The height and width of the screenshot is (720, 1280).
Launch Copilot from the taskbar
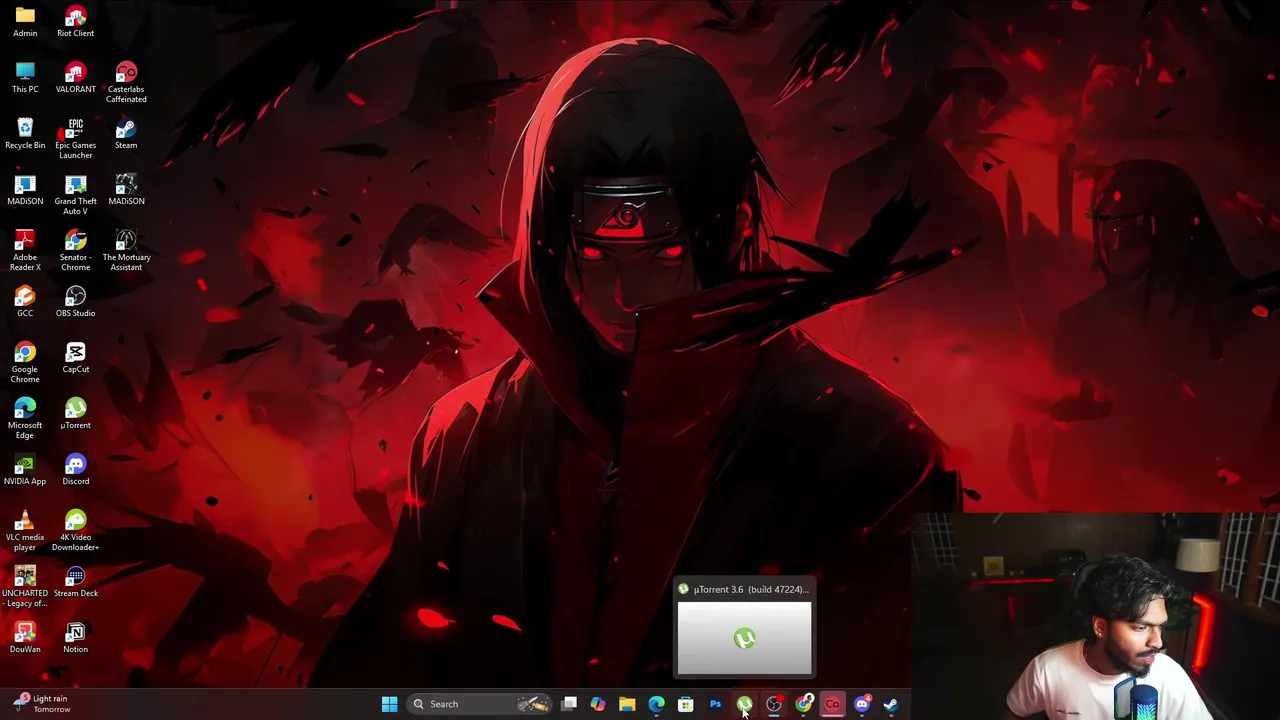[x=598, y=704]
